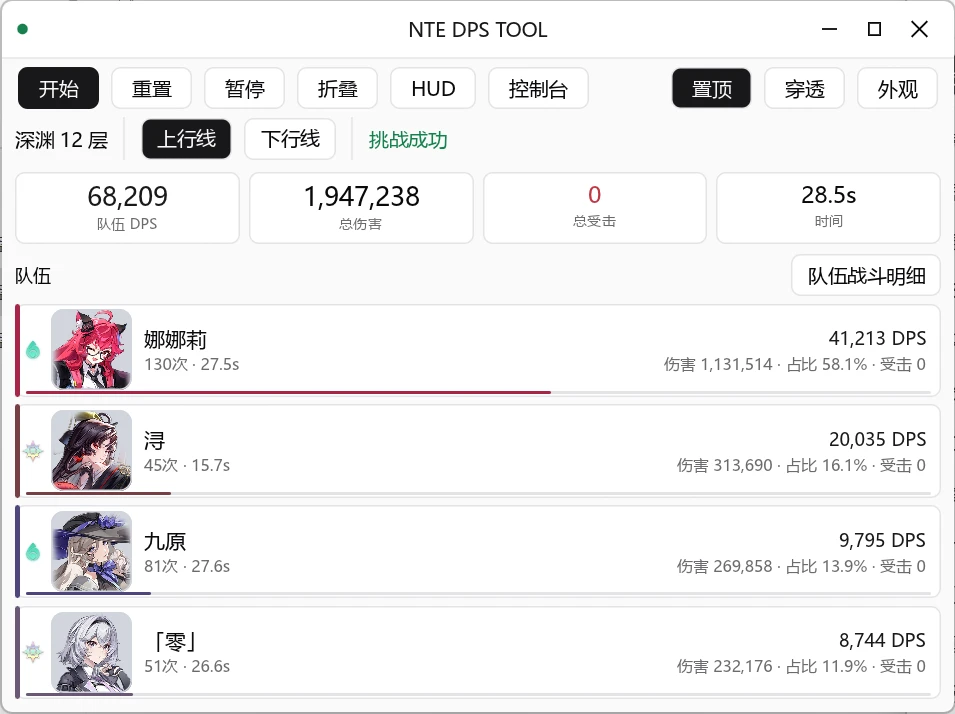Maximize the NTE DPS TOOL window
955x714 pixels.
tap(874, 29)
